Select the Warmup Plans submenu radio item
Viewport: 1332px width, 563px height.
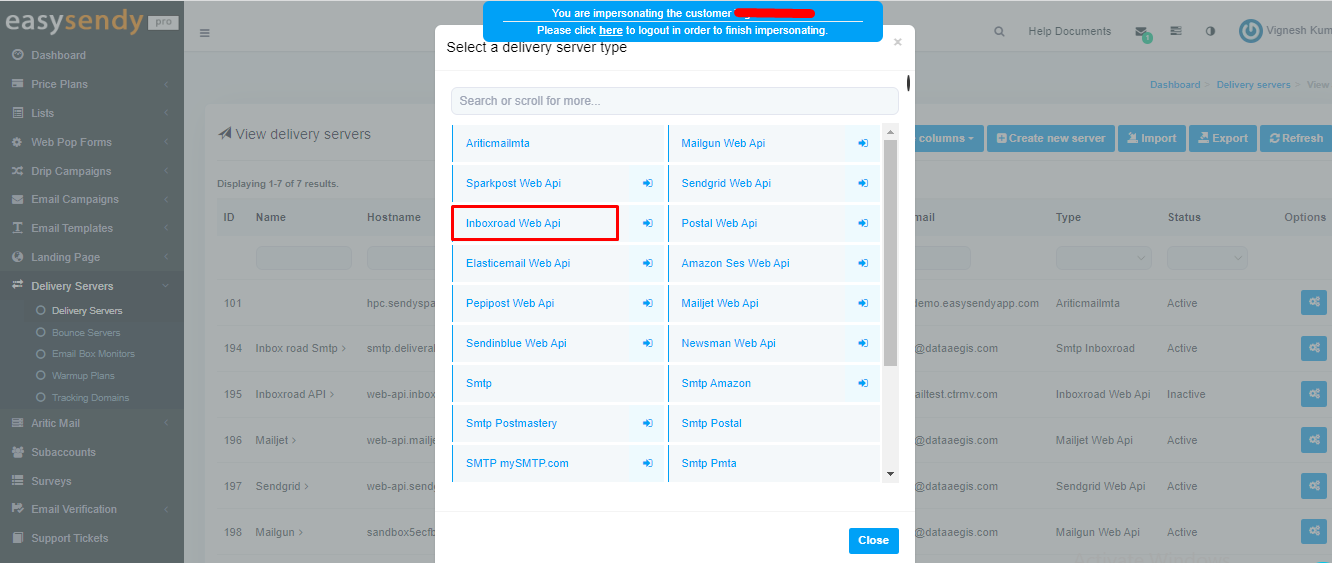(41, 376)
